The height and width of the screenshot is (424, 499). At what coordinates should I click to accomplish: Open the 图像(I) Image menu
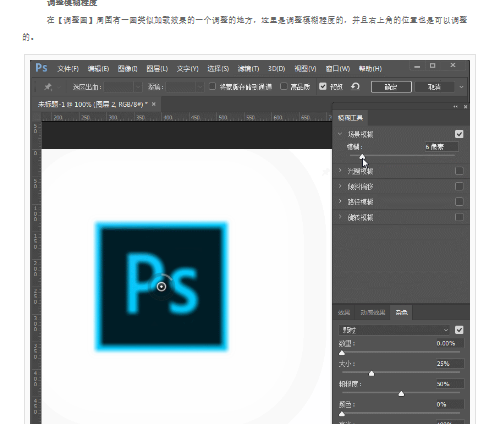128,69
